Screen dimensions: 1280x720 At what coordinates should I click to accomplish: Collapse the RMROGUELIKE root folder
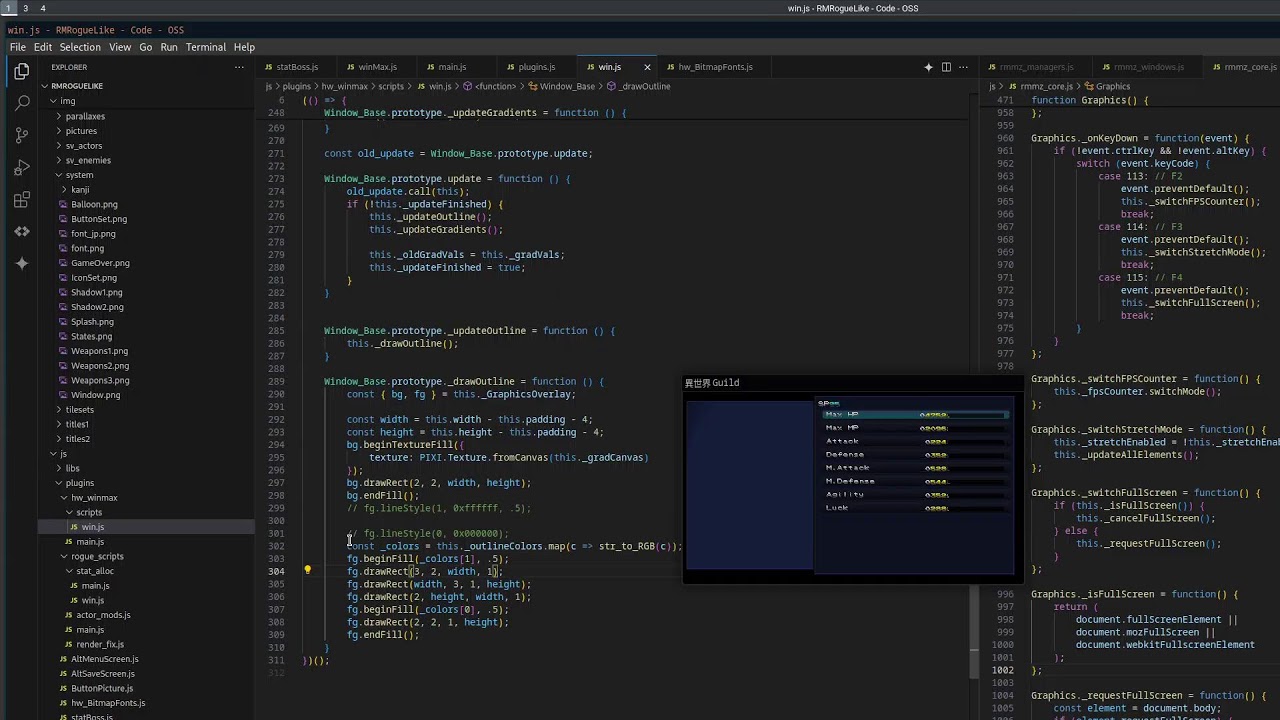pyautogui.click(x=77, y=86)
